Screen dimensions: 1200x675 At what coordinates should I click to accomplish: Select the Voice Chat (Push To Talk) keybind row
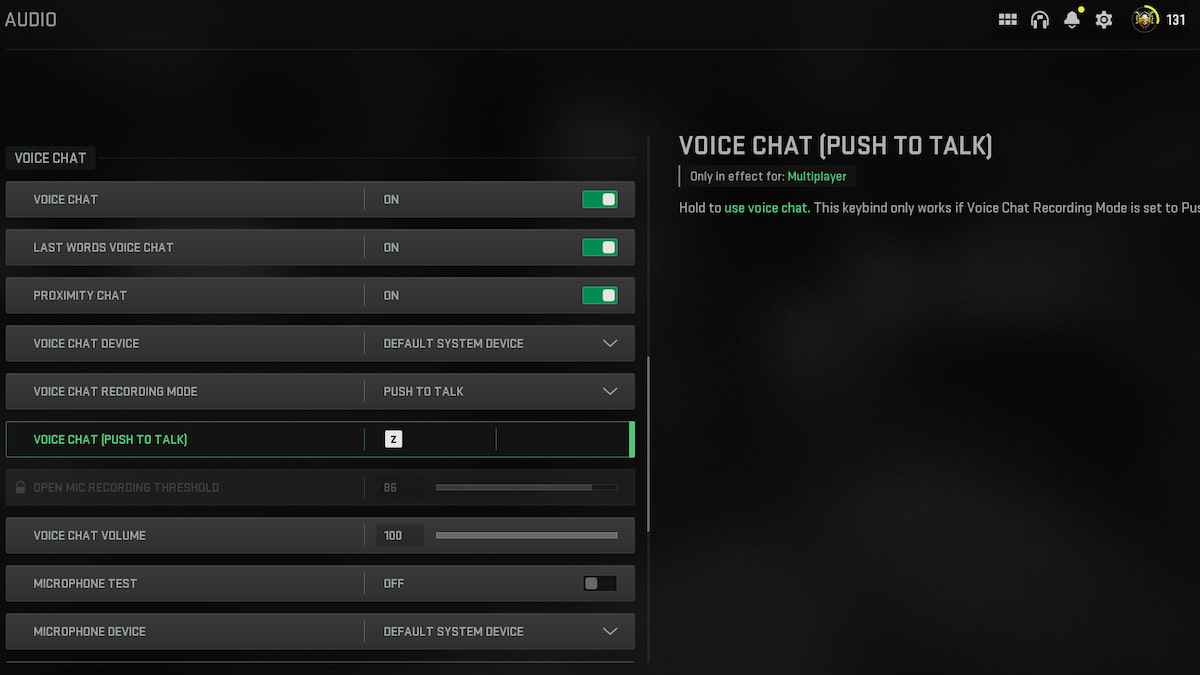[x=320, y=439]
